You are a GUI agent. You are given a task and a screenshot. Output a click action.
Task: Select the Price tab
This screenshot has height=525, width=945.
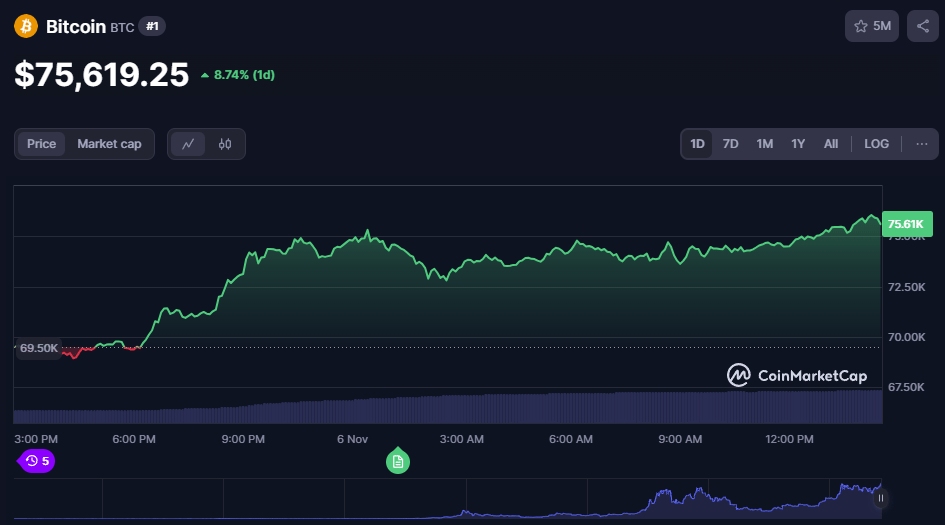(x=41, y=144)
